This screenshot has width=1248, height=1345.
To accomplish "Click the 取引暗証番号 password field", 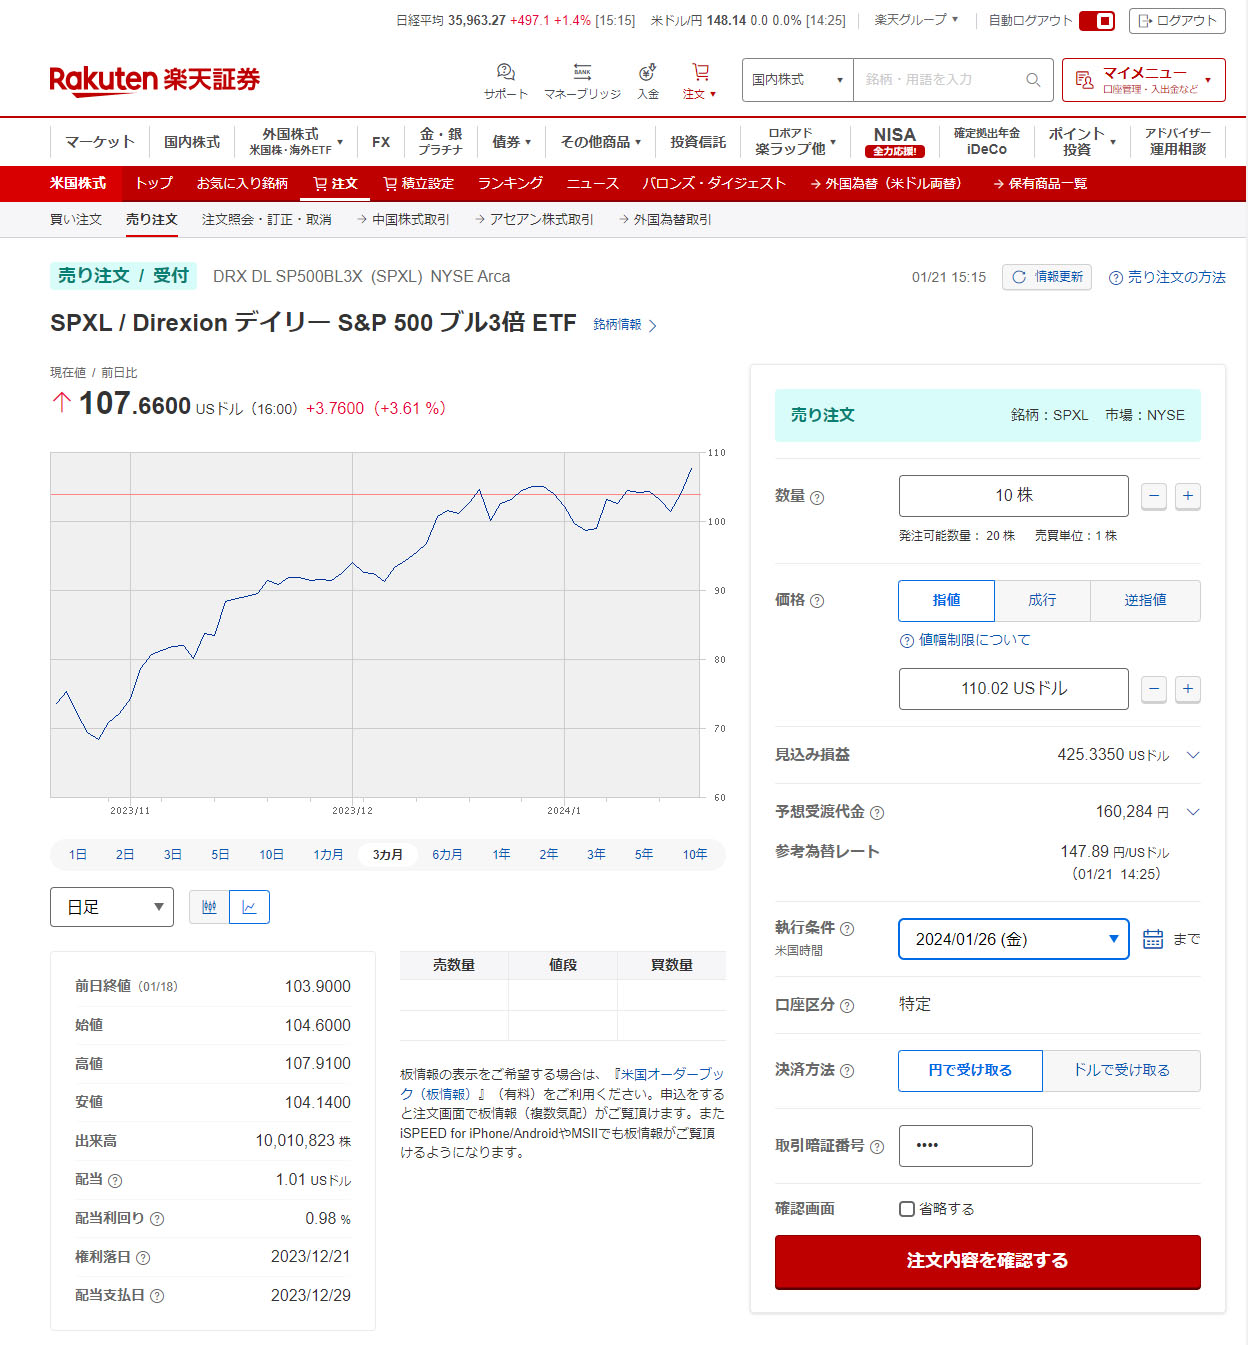I will click(965, 1146).
